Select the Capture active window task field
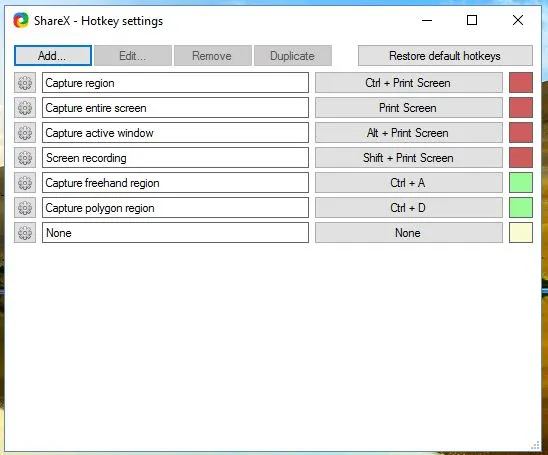This screenshot has width=548, height=455. tap(175, 133)
